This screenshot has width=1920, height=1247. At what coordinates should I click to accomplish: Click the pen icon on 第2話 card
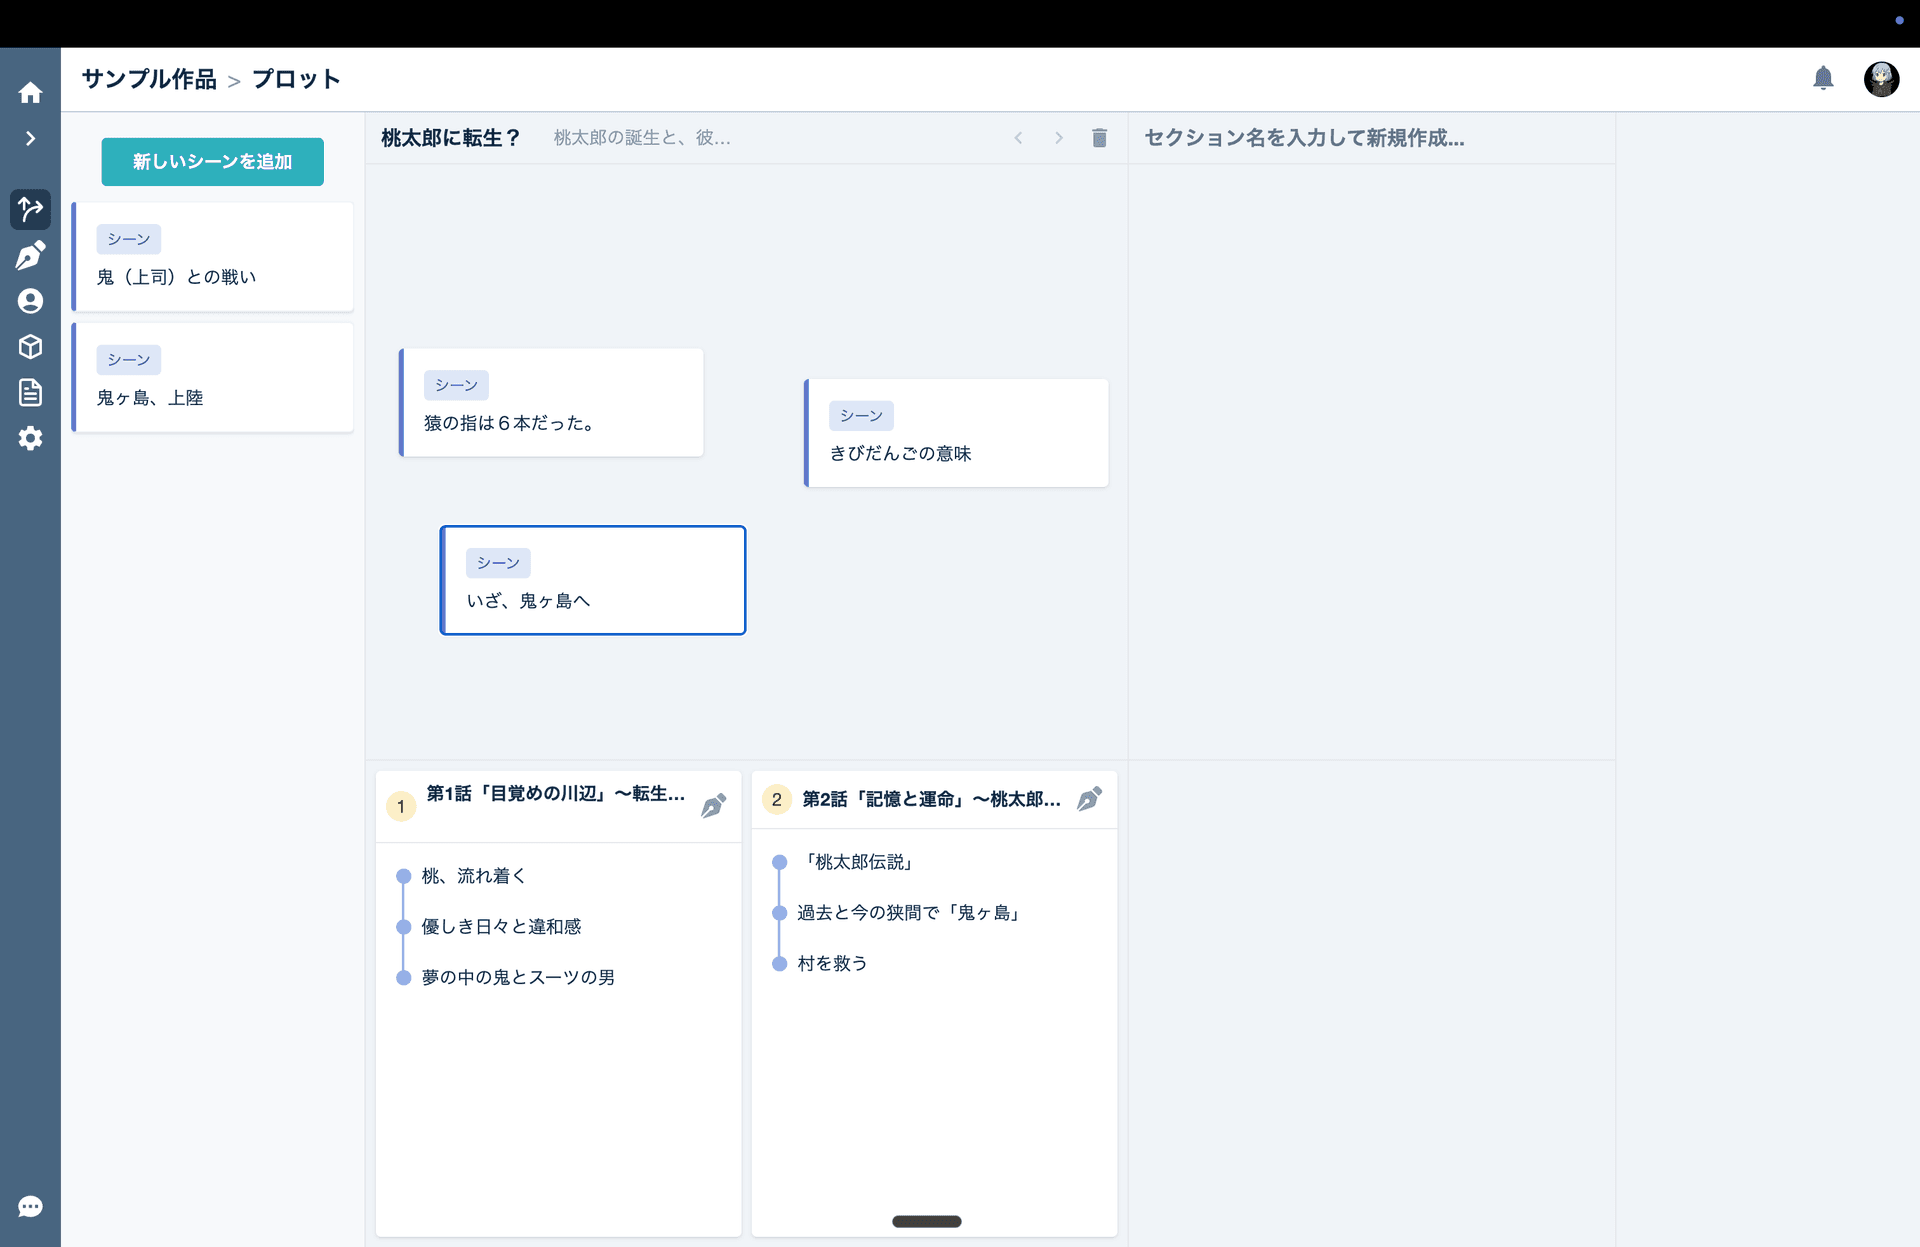pos(1089,799)
